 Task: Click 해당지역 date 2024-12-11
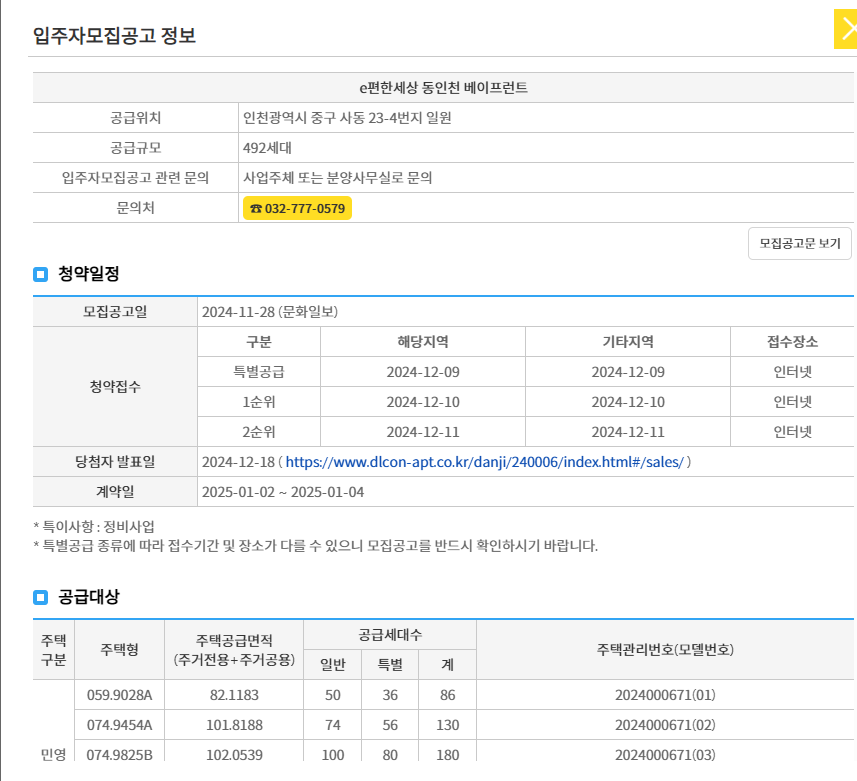coord(423,432)
